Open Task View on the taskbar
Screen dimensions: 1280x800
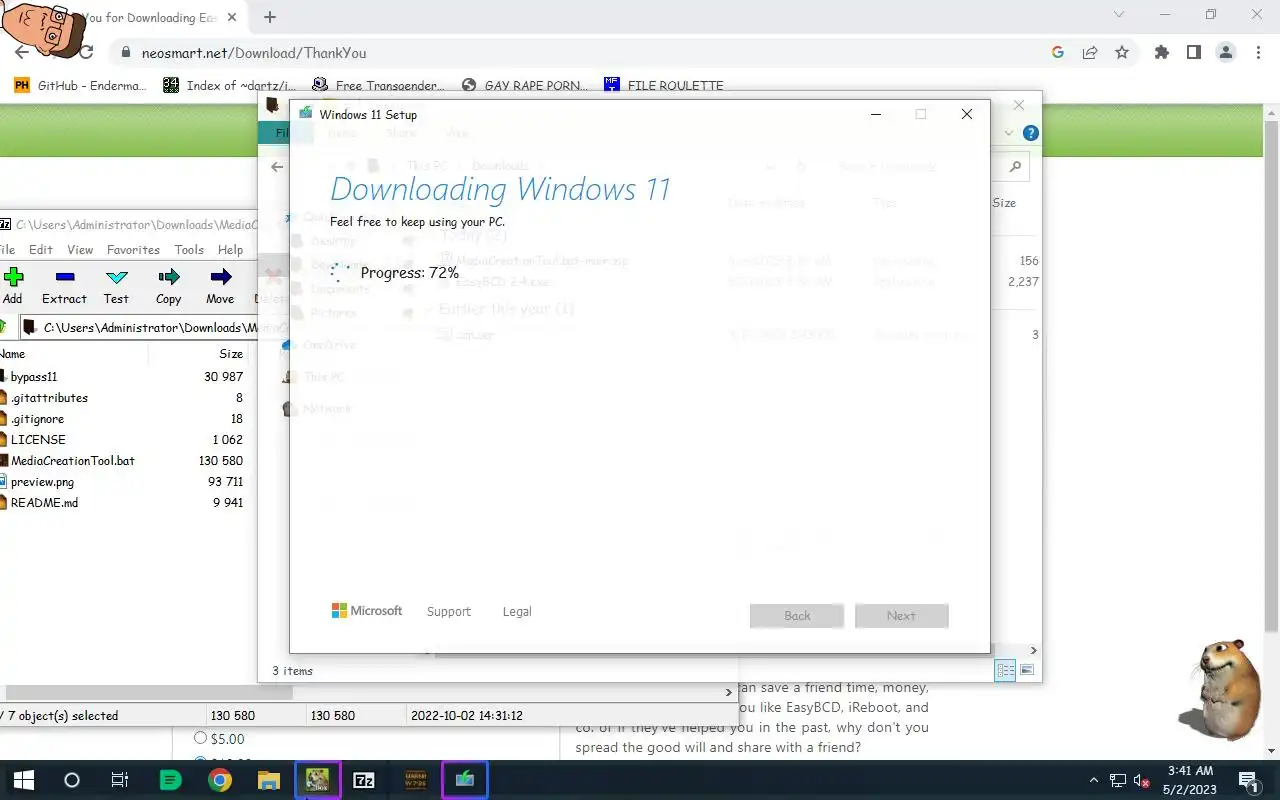(119, 780)
